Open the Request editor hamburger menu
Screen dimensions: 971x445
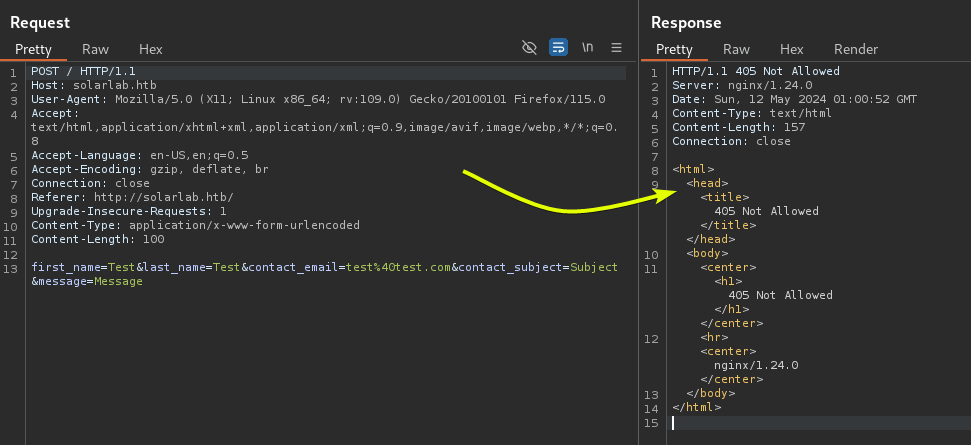(616, 48)
